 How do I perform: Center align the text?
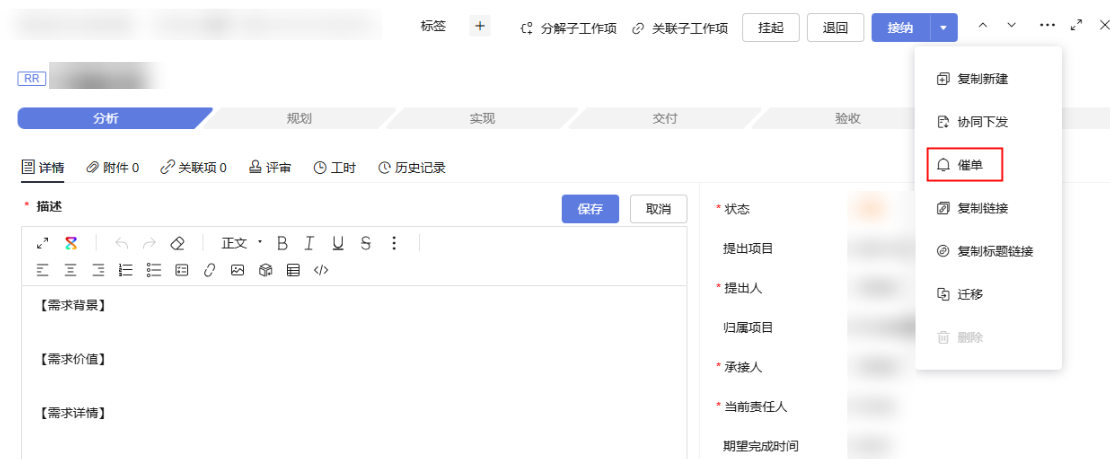[70, 270]
